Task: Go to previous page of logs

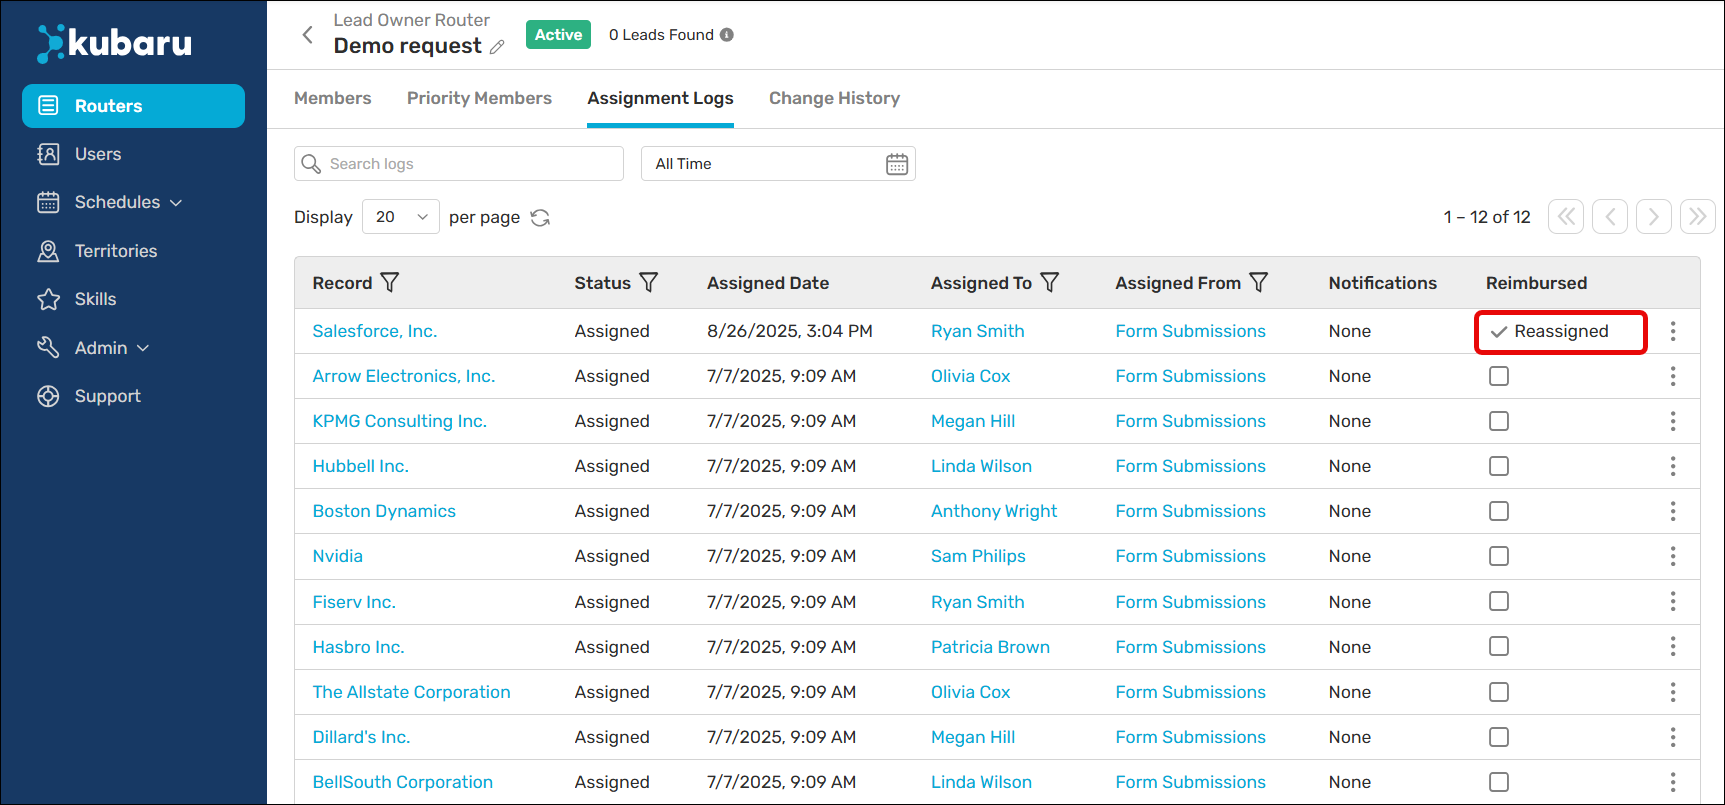Action: [x=1610, y=217]
